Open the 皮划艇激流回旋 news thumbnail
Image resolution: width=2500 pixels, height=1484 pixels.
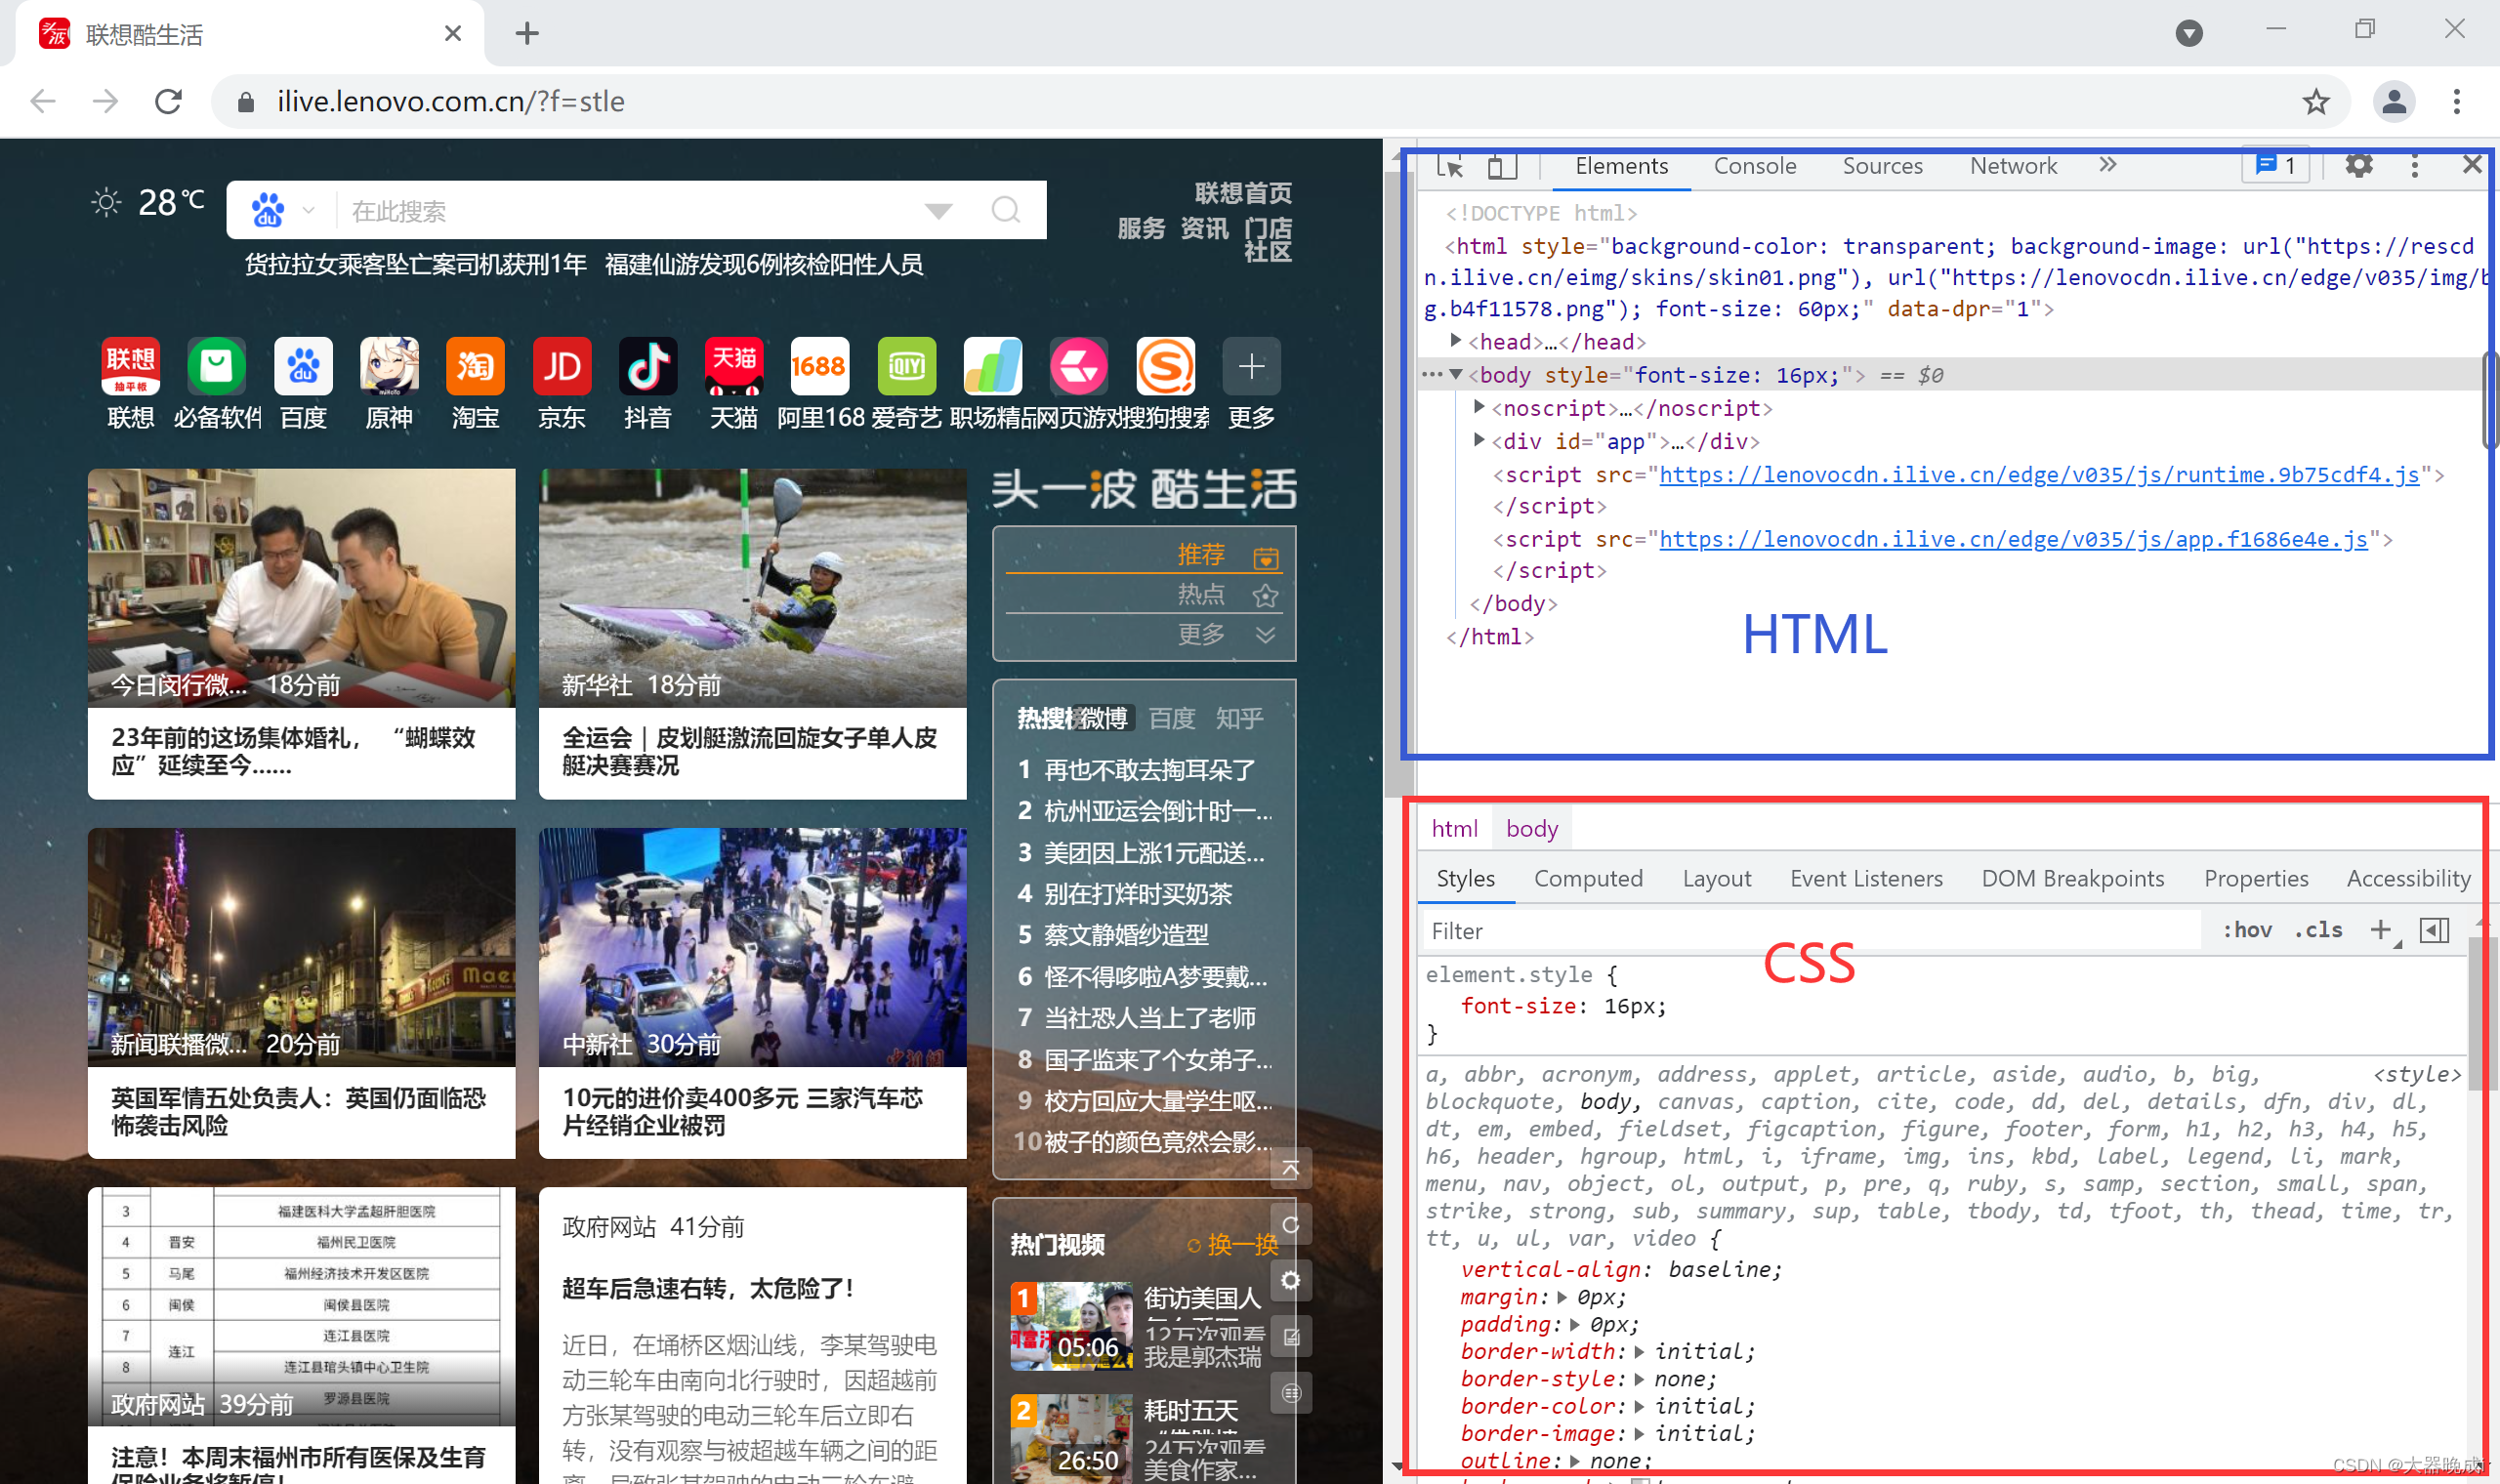[752, 588]
